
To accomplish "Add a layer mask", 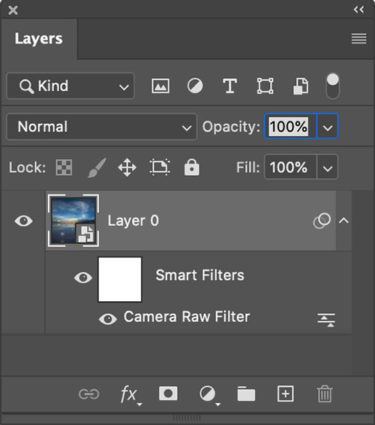I will (168, 394).
